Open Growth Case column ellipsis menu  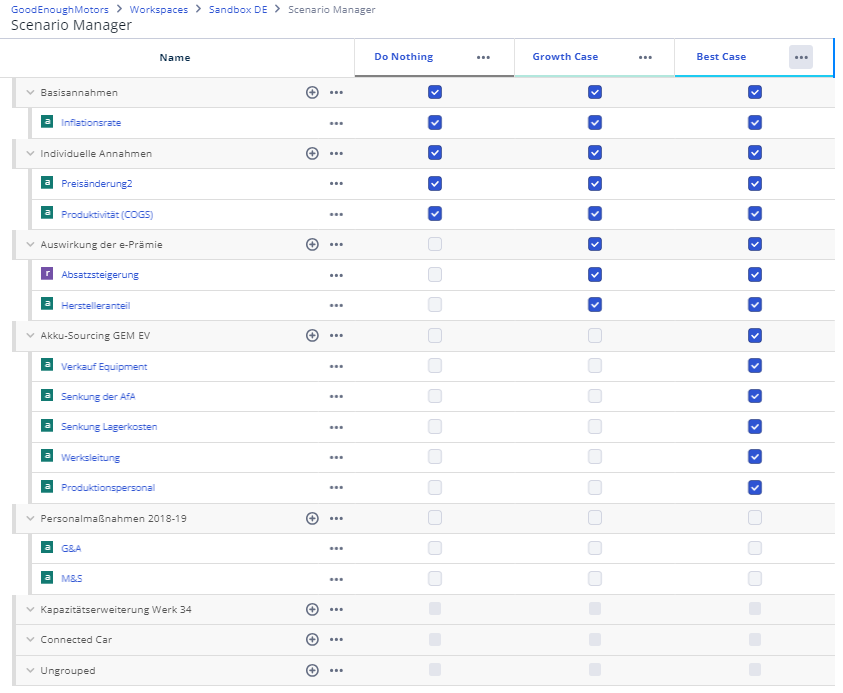(x=645, y=58)
